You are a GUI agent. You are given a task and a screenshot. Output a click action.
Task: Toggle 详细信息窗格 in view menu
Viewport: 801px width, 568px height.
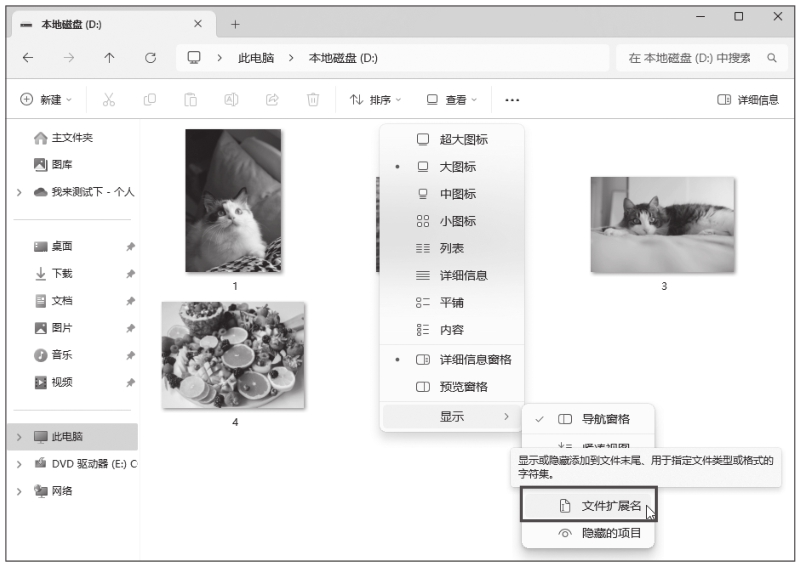[452, 360]
